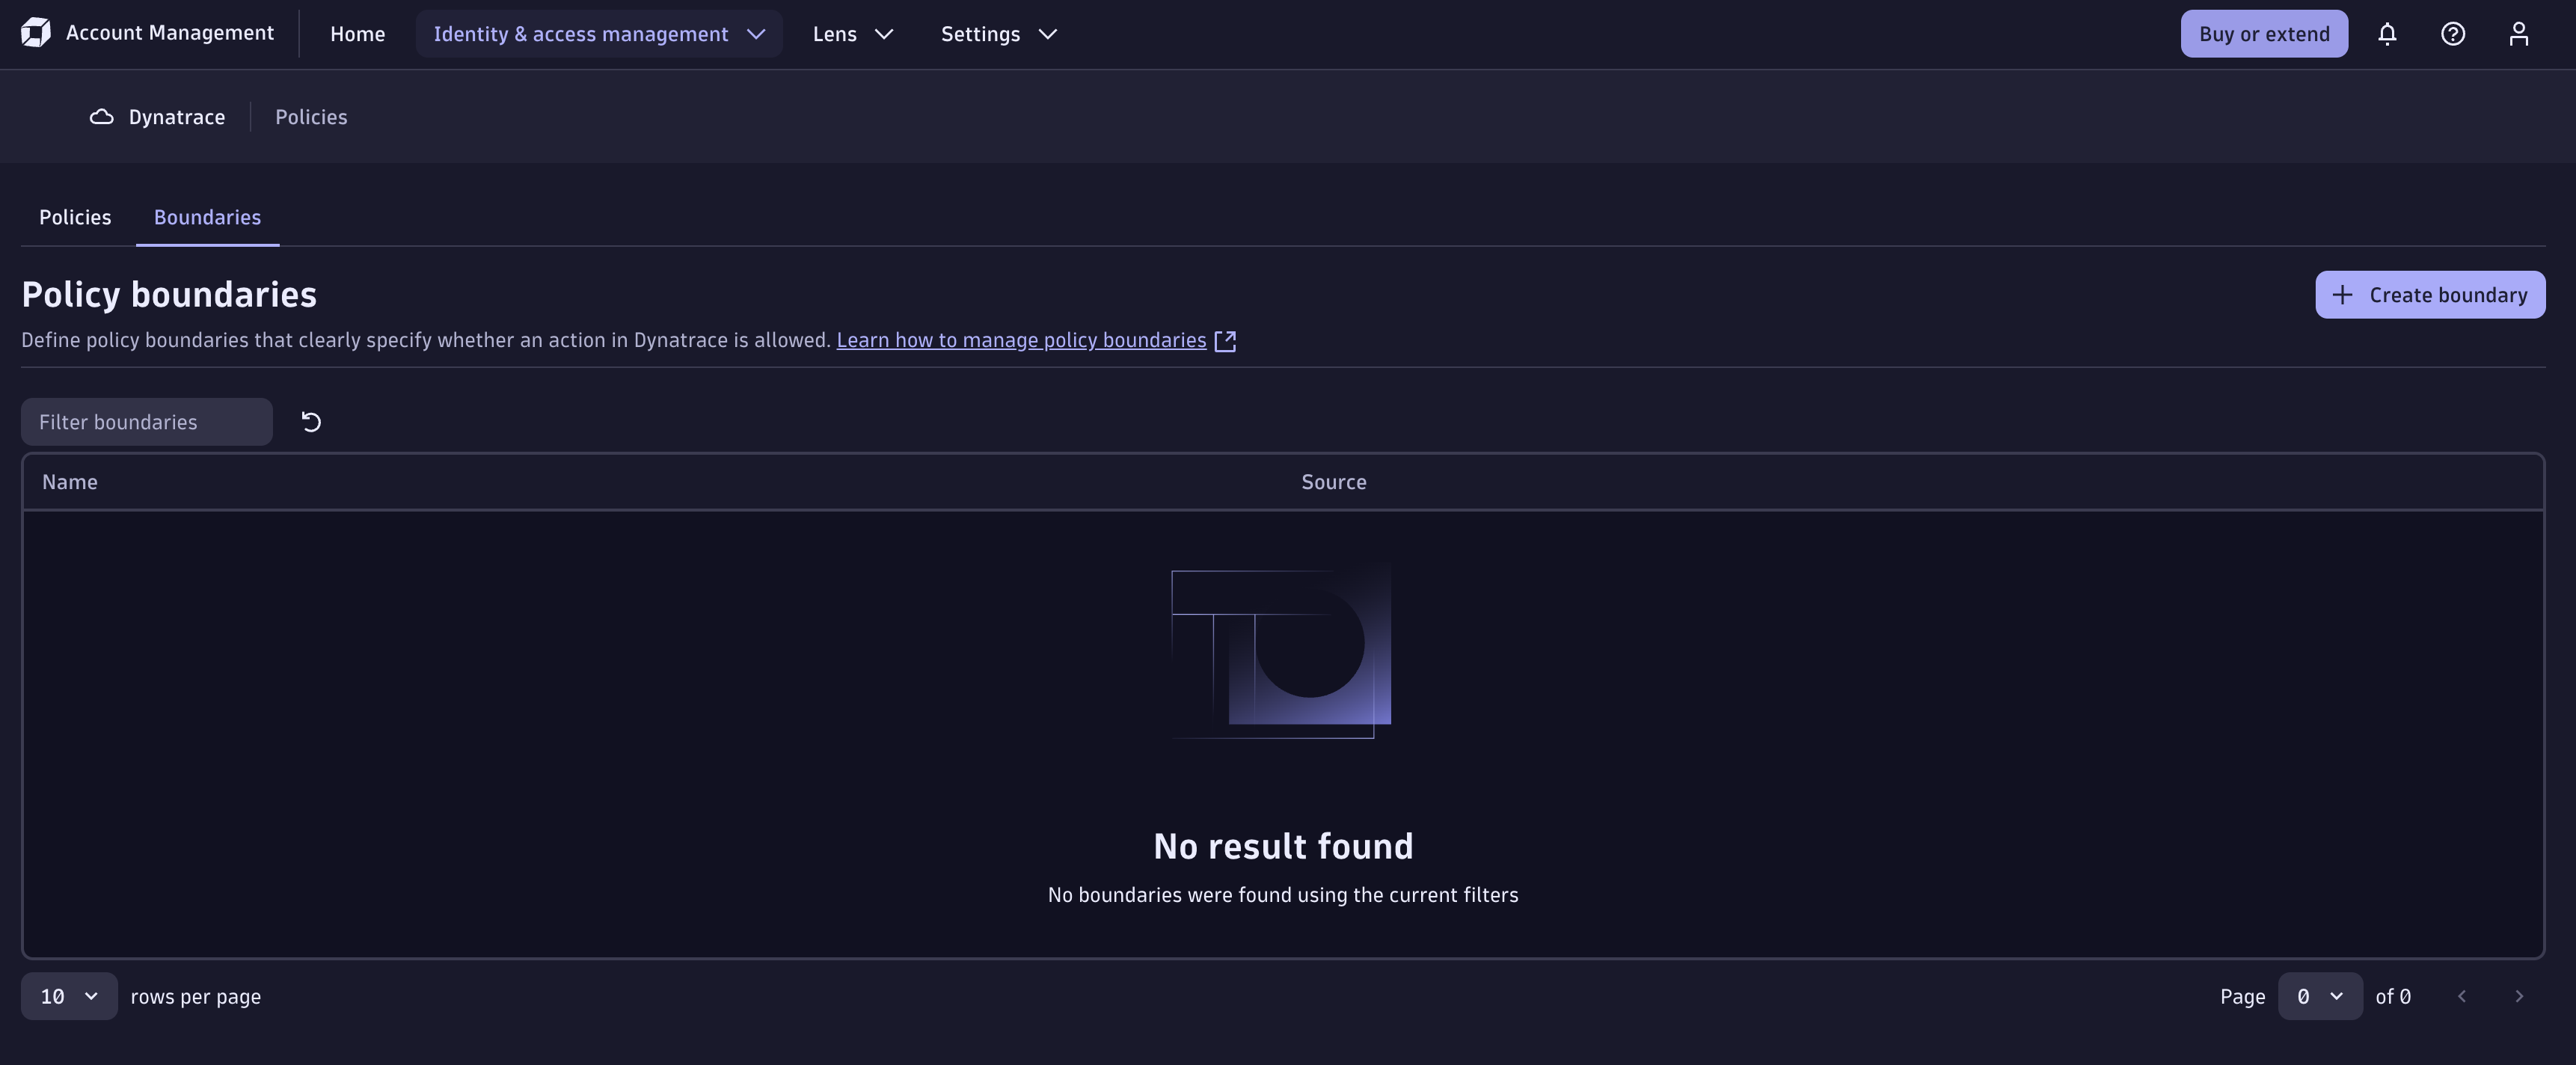2576x1065 pixels.
Task: Expand the Lens dropdown menu
Action: pyautogui.click(x=852, y=34)
